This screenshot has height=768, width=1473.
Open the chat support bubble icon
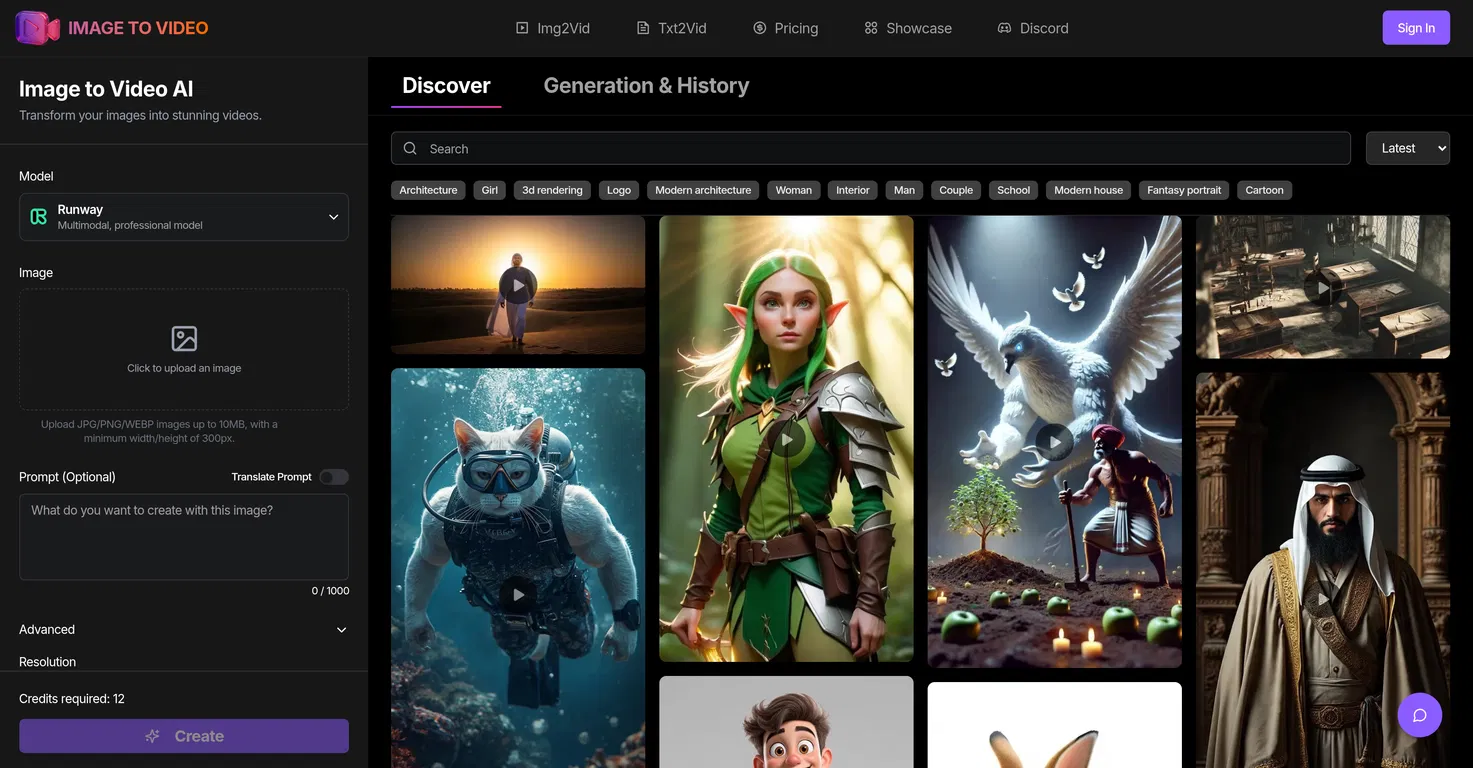click(x=1419, y=715)
